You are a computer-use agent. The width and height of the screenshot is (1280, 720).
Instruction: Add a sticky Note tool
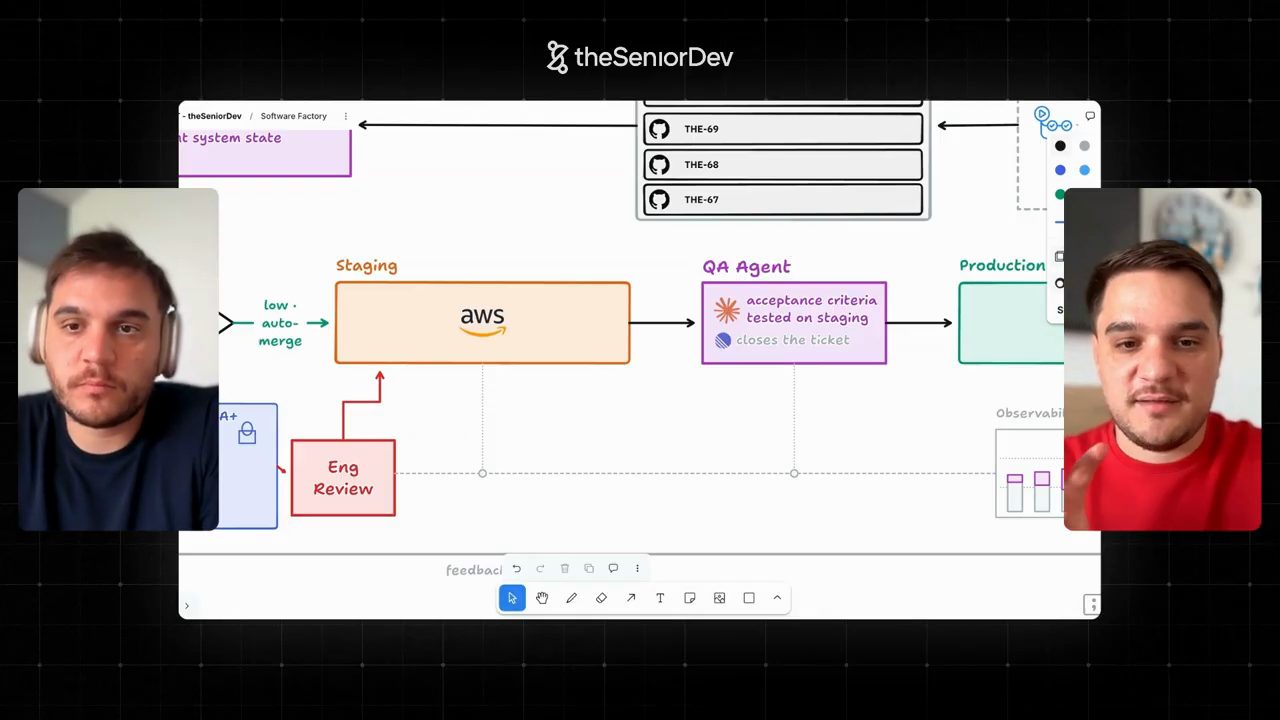click(690, 598)
